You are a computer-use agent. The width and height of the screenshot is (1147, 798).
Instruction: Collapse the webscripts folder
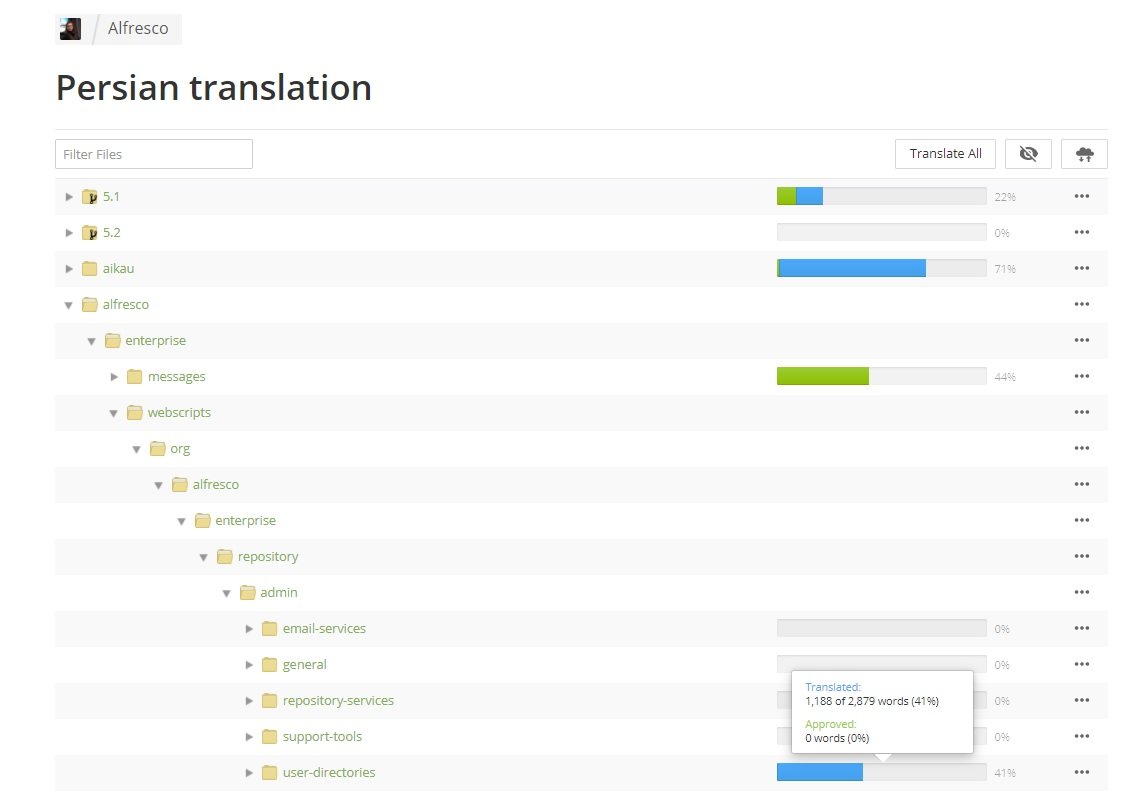[114, 413]
